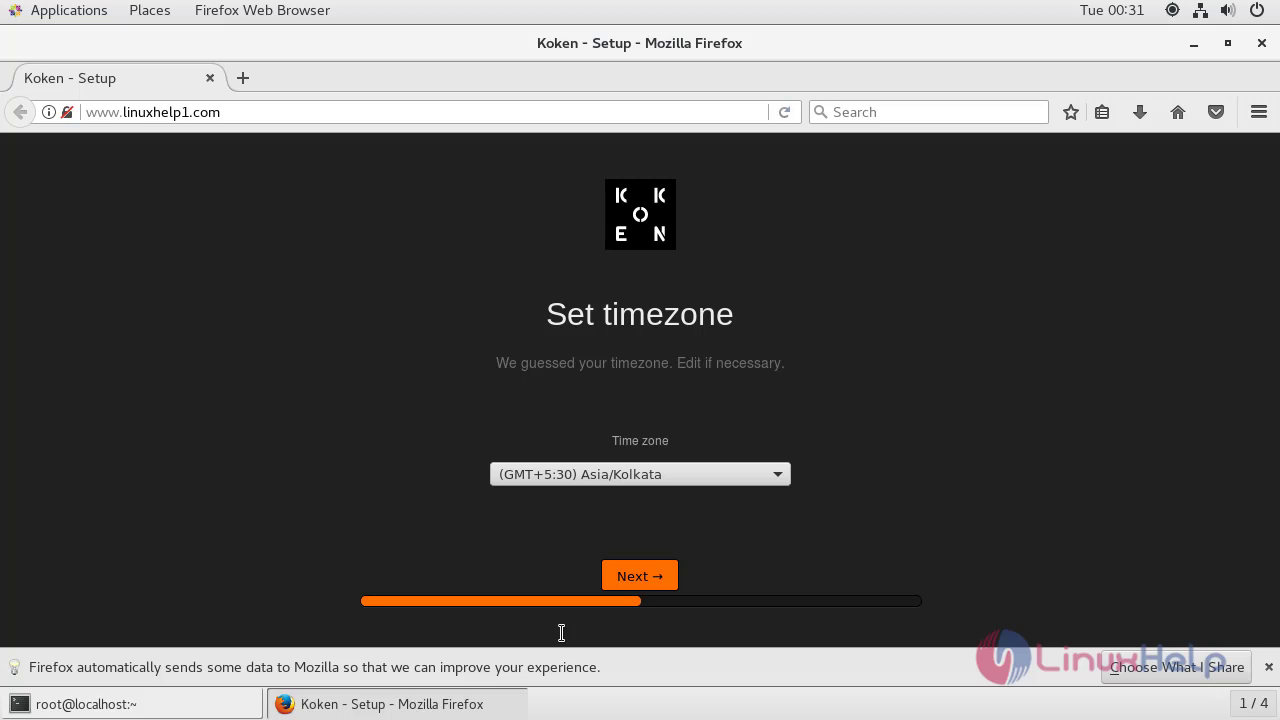Click the Applications menu foot icon
1280x720 pixels.
15,10
